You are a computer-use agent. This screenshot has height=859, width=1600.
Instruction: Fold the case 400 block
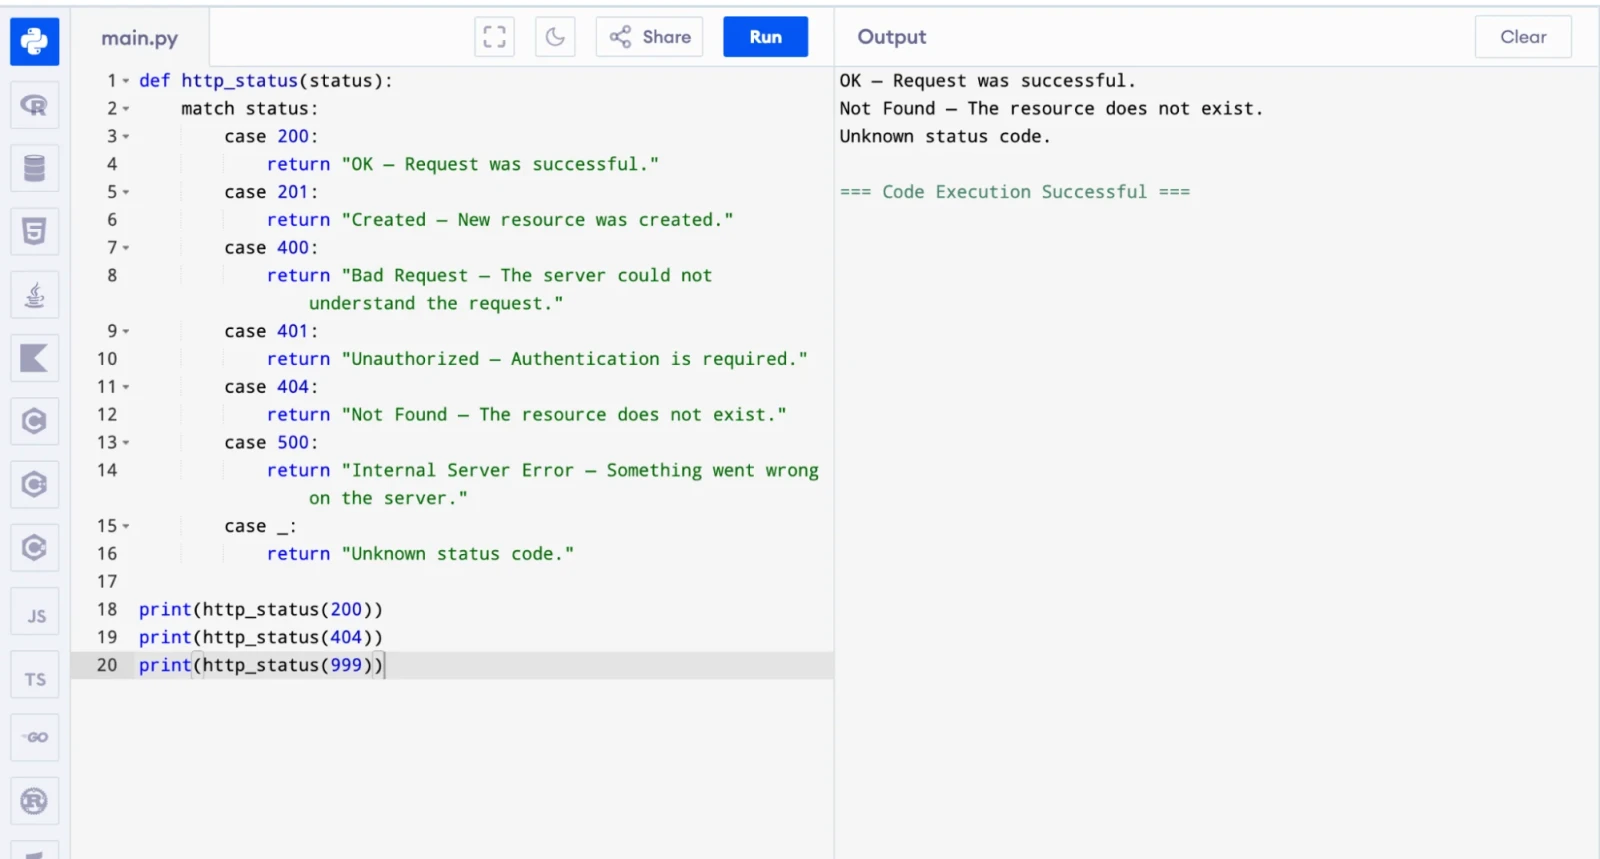click(x=126, y=248)
